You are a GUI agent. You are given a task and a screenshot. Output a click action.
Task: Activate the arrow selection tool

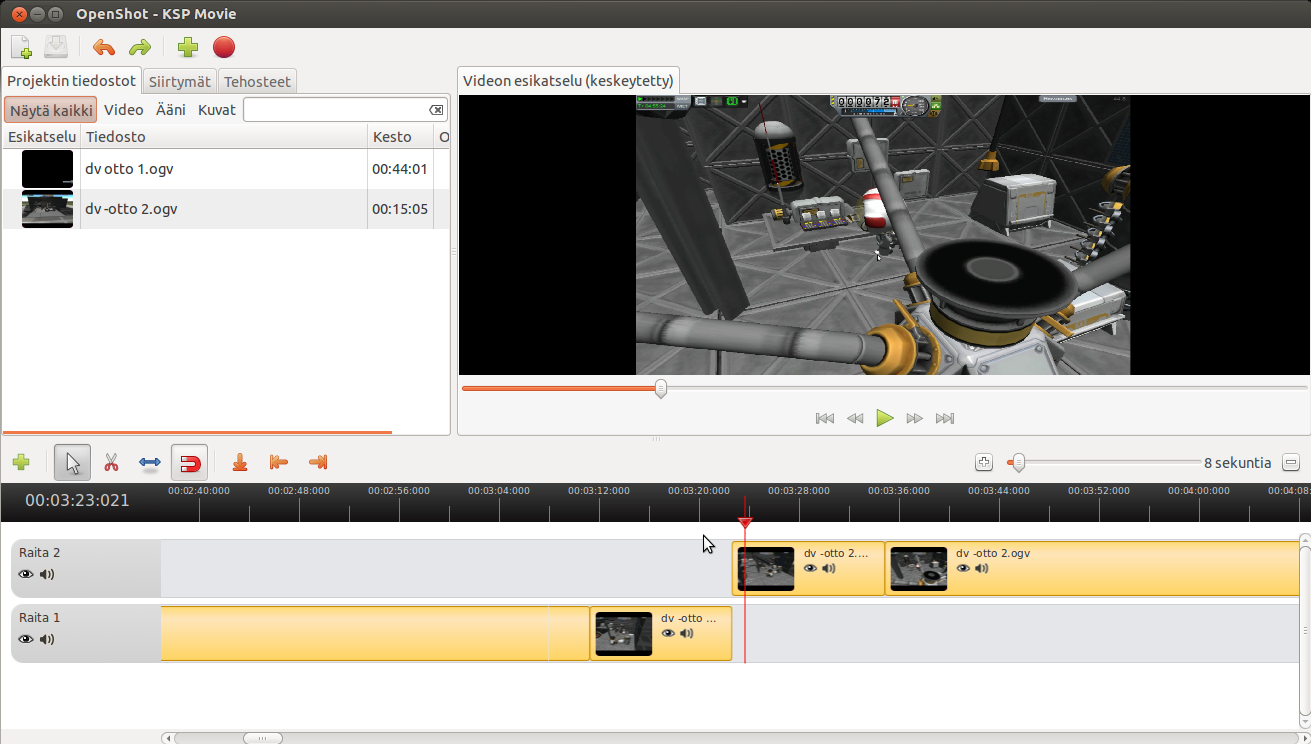[x=72, y=463]
